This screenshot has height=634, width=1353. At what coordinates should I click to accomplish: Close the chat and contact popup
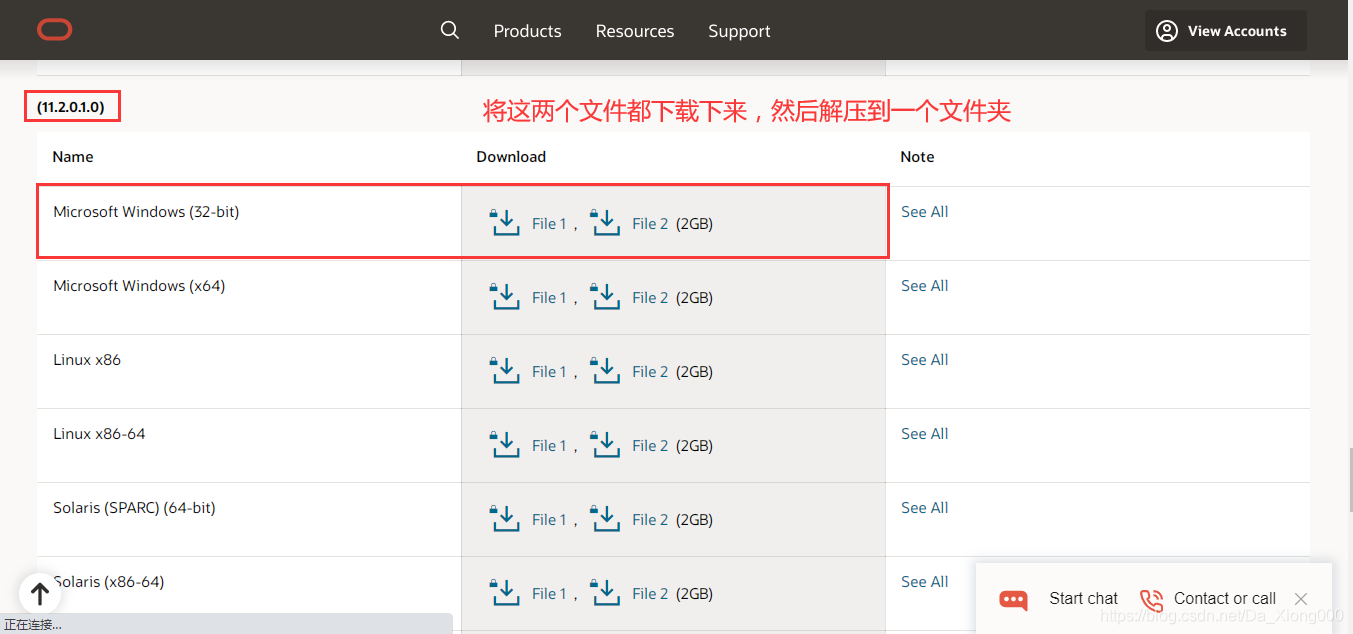point(1300,599)
